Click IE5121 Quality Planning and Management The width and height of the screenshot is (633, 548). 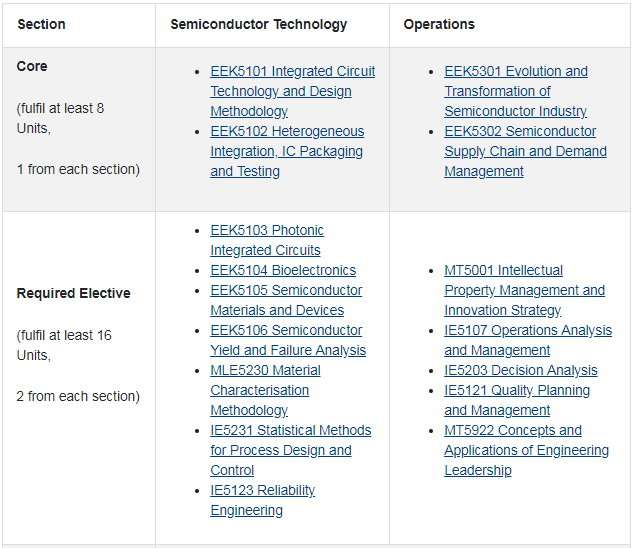tap(517, 400)
